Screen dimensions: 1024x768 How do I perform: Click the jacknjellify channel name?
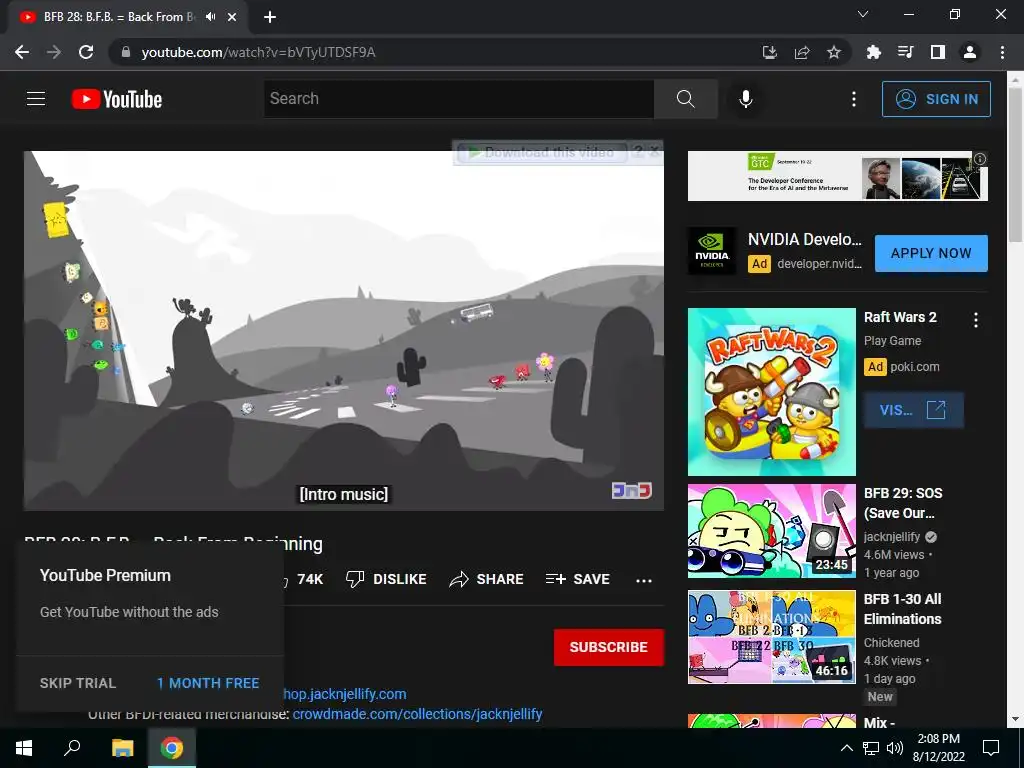pyautogui.click(x=892, y=537)
